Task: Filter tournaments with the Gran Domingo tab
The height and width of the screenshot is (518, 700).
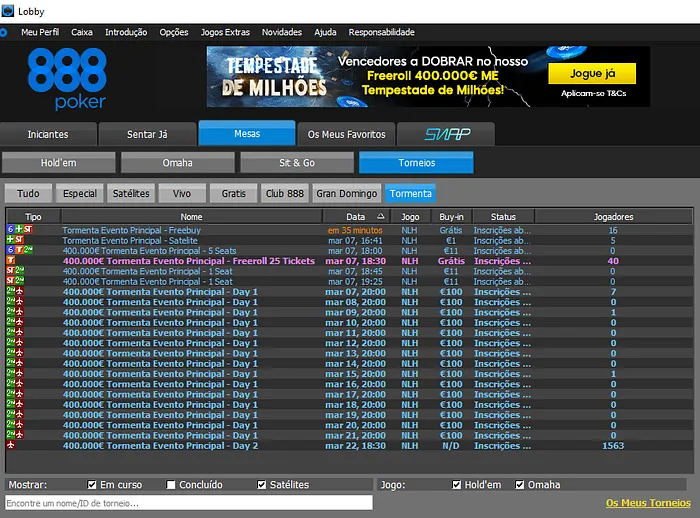Action: [347, 193]
